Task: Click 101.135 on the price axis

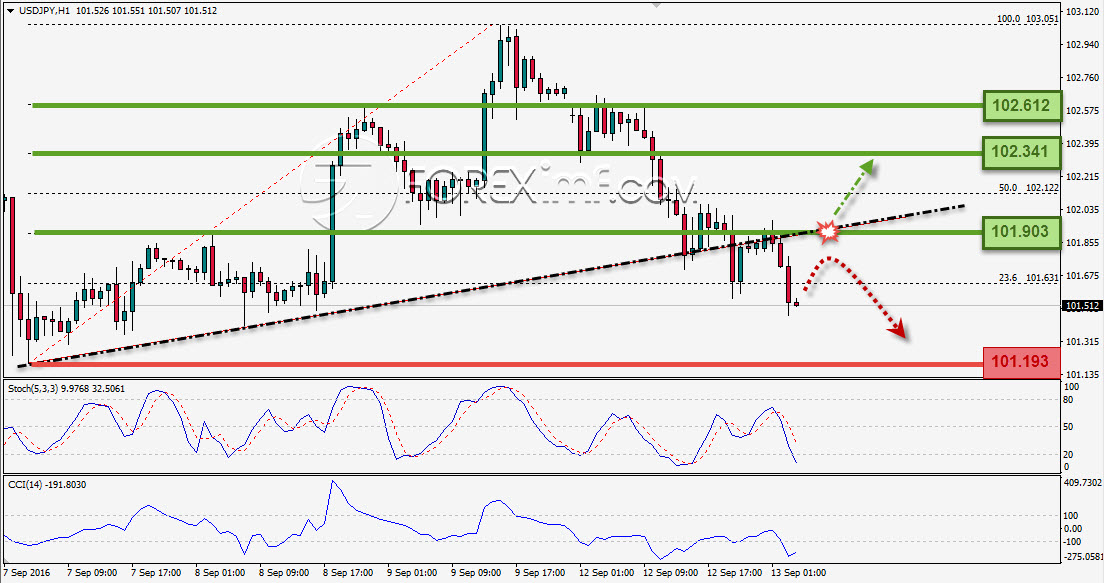Action: click(x=1082, y=374)
